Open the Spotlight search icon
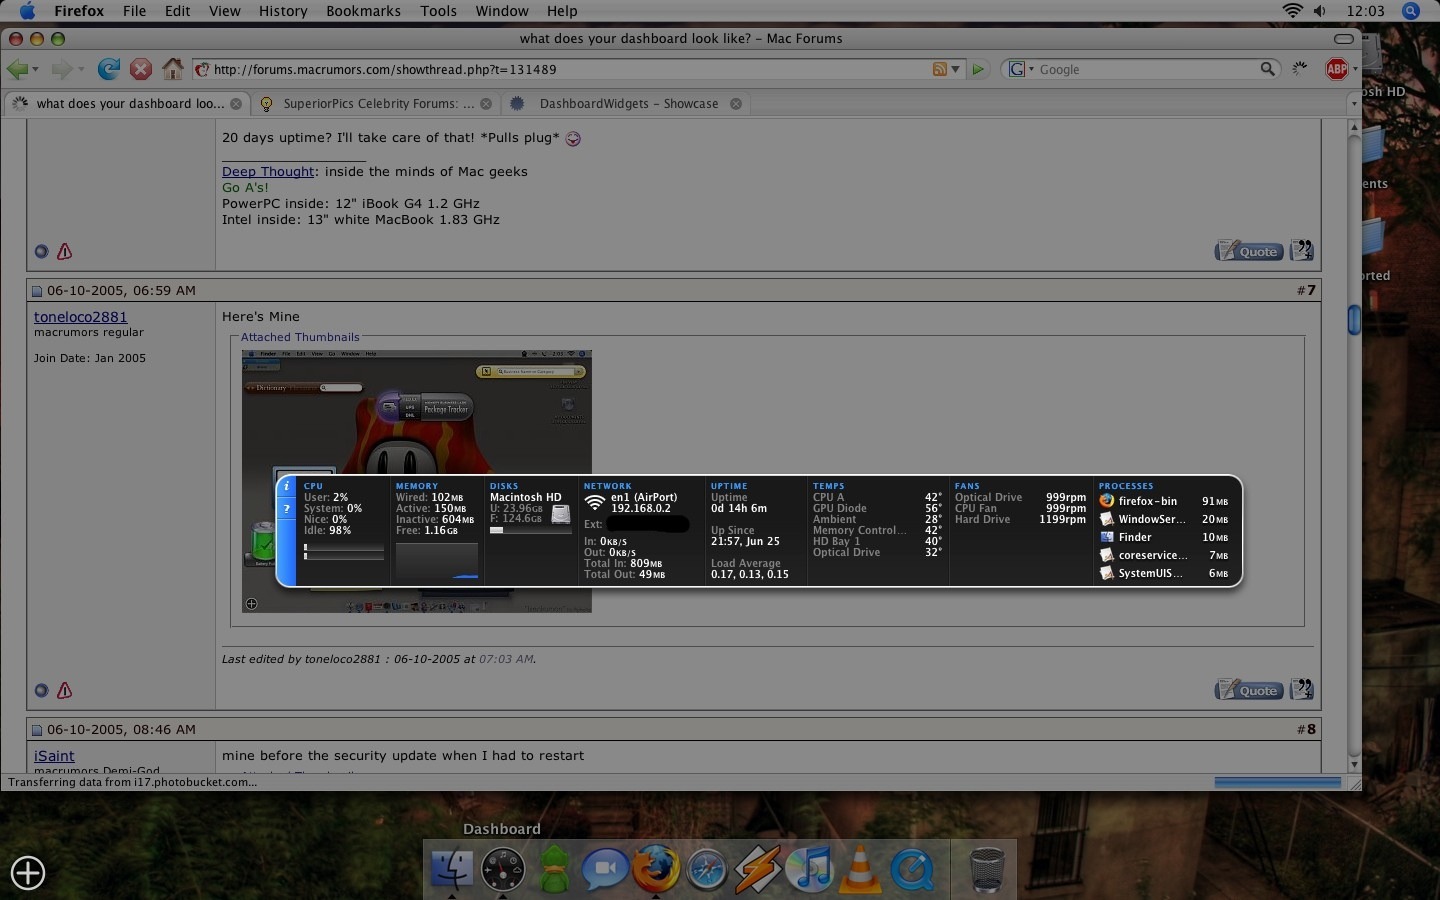The image size is (1440, 900). pos(1411,11)
